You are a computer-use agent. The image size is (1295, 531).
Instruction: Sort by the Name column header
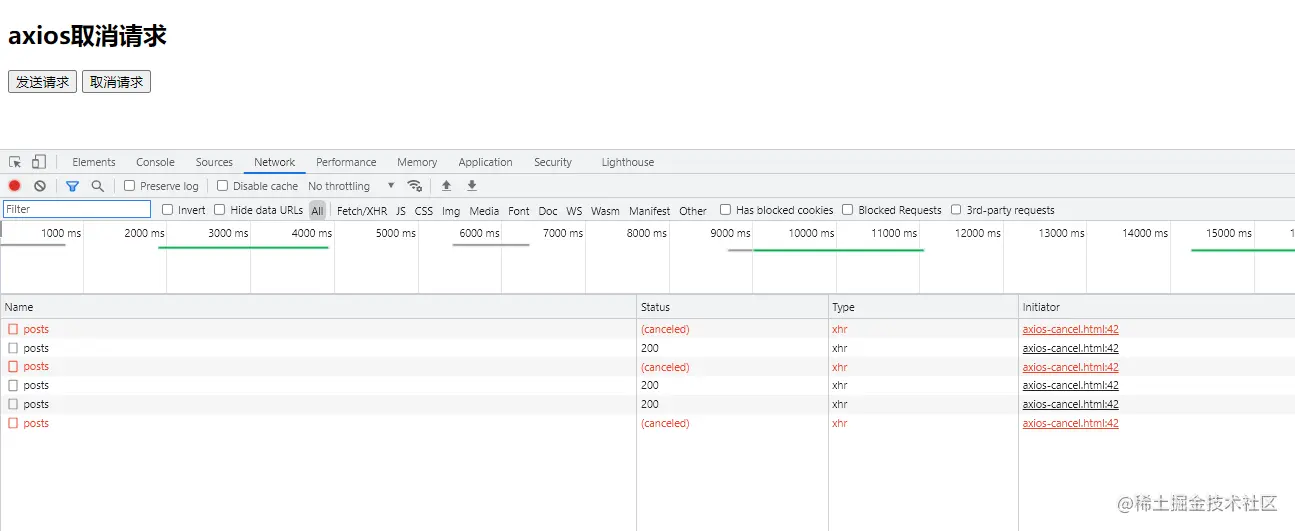pyautogui.click(x=318, y=307)
